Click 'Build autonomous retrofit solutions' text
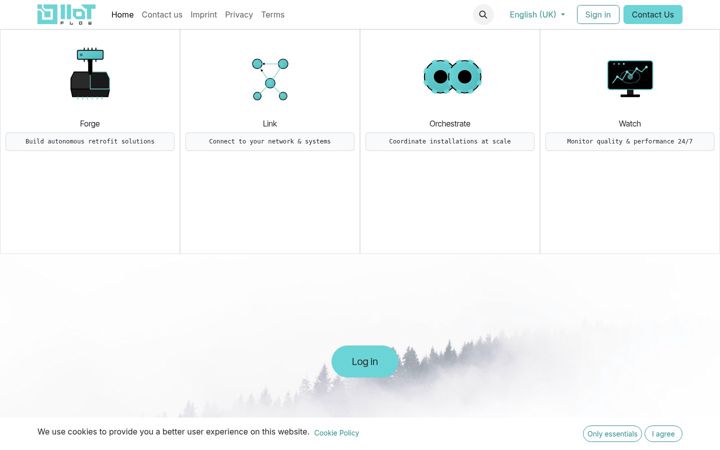Image resolution: width=720 pixels, height=450 pixels. (90, 141)
